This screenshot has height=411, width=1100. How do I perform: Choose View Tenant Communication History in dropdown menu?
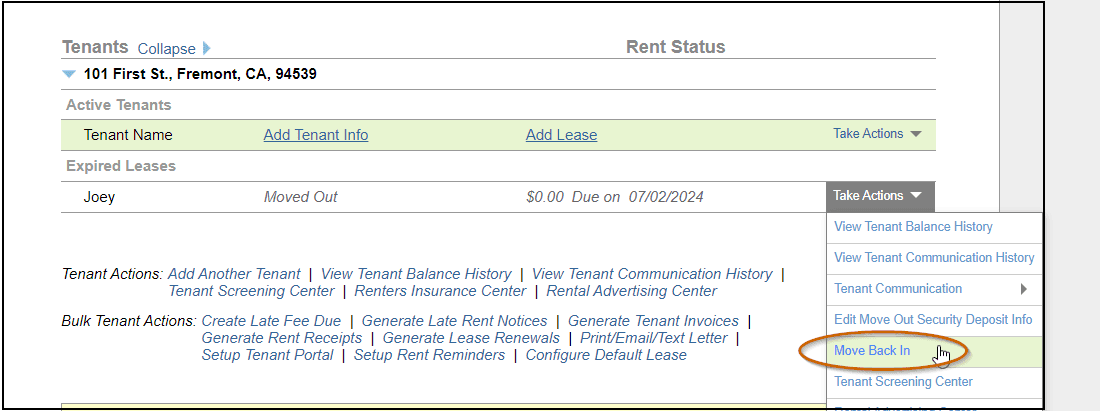coord(934,258)
